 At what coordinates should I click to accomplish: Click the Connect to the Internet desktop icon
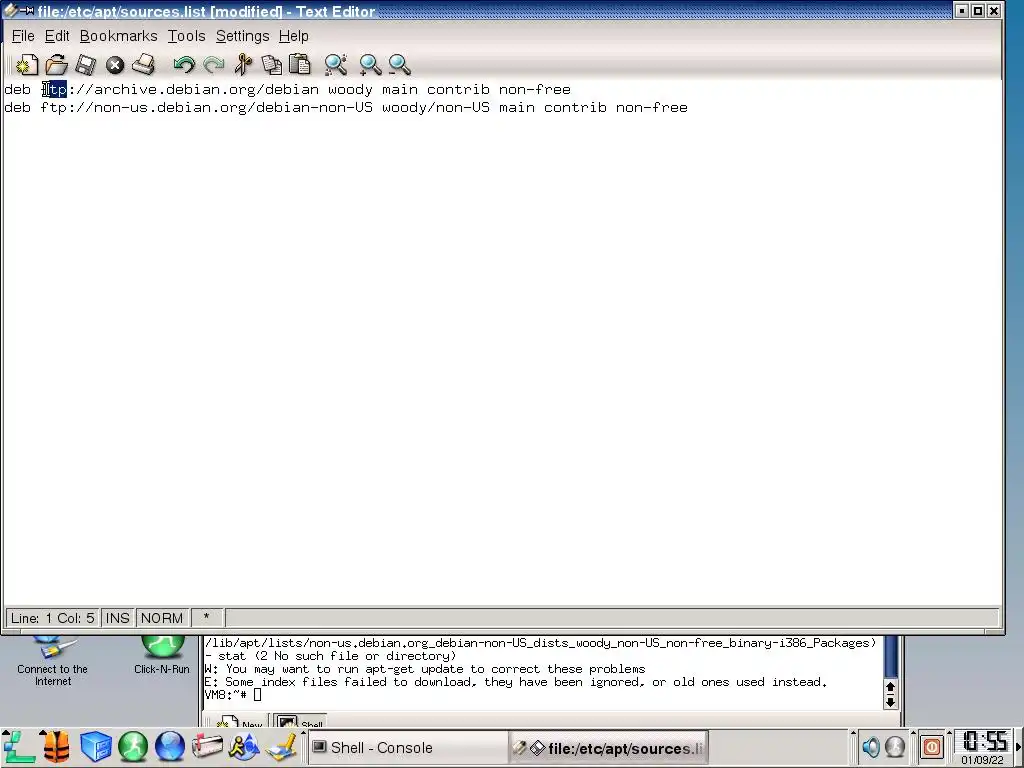tap(52, 661)
